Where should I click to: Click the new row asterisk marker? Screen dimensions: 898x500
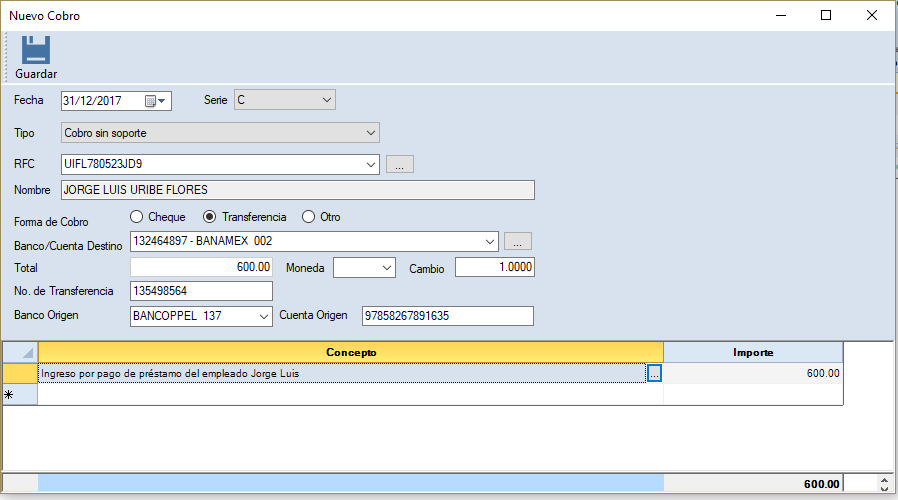(x=11, y=395)
